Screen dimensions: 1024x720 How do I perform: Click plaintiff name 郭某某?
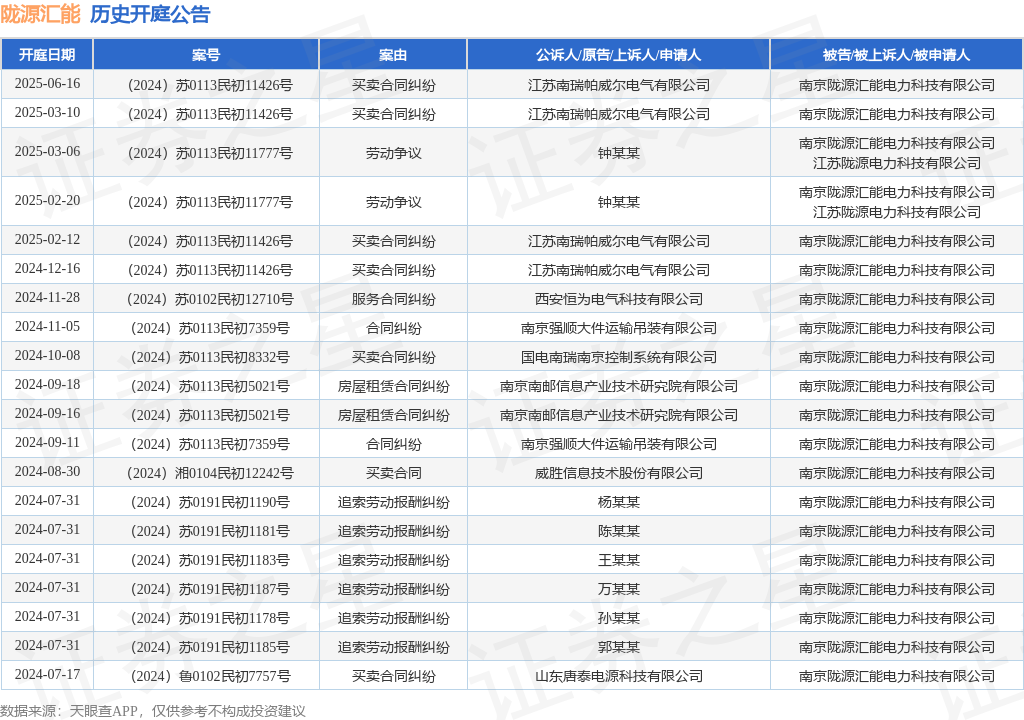[618, 647]
